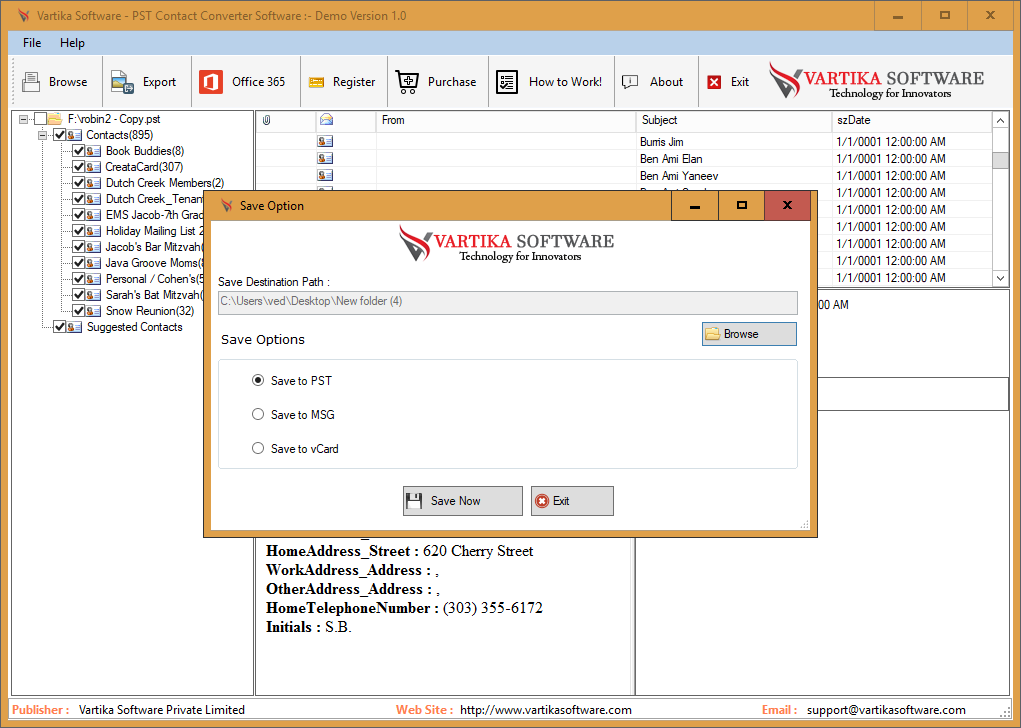This screenshot has width=1021, height=728.
Task: Click the Save Destination Path field
Action: tap(507, 302)
